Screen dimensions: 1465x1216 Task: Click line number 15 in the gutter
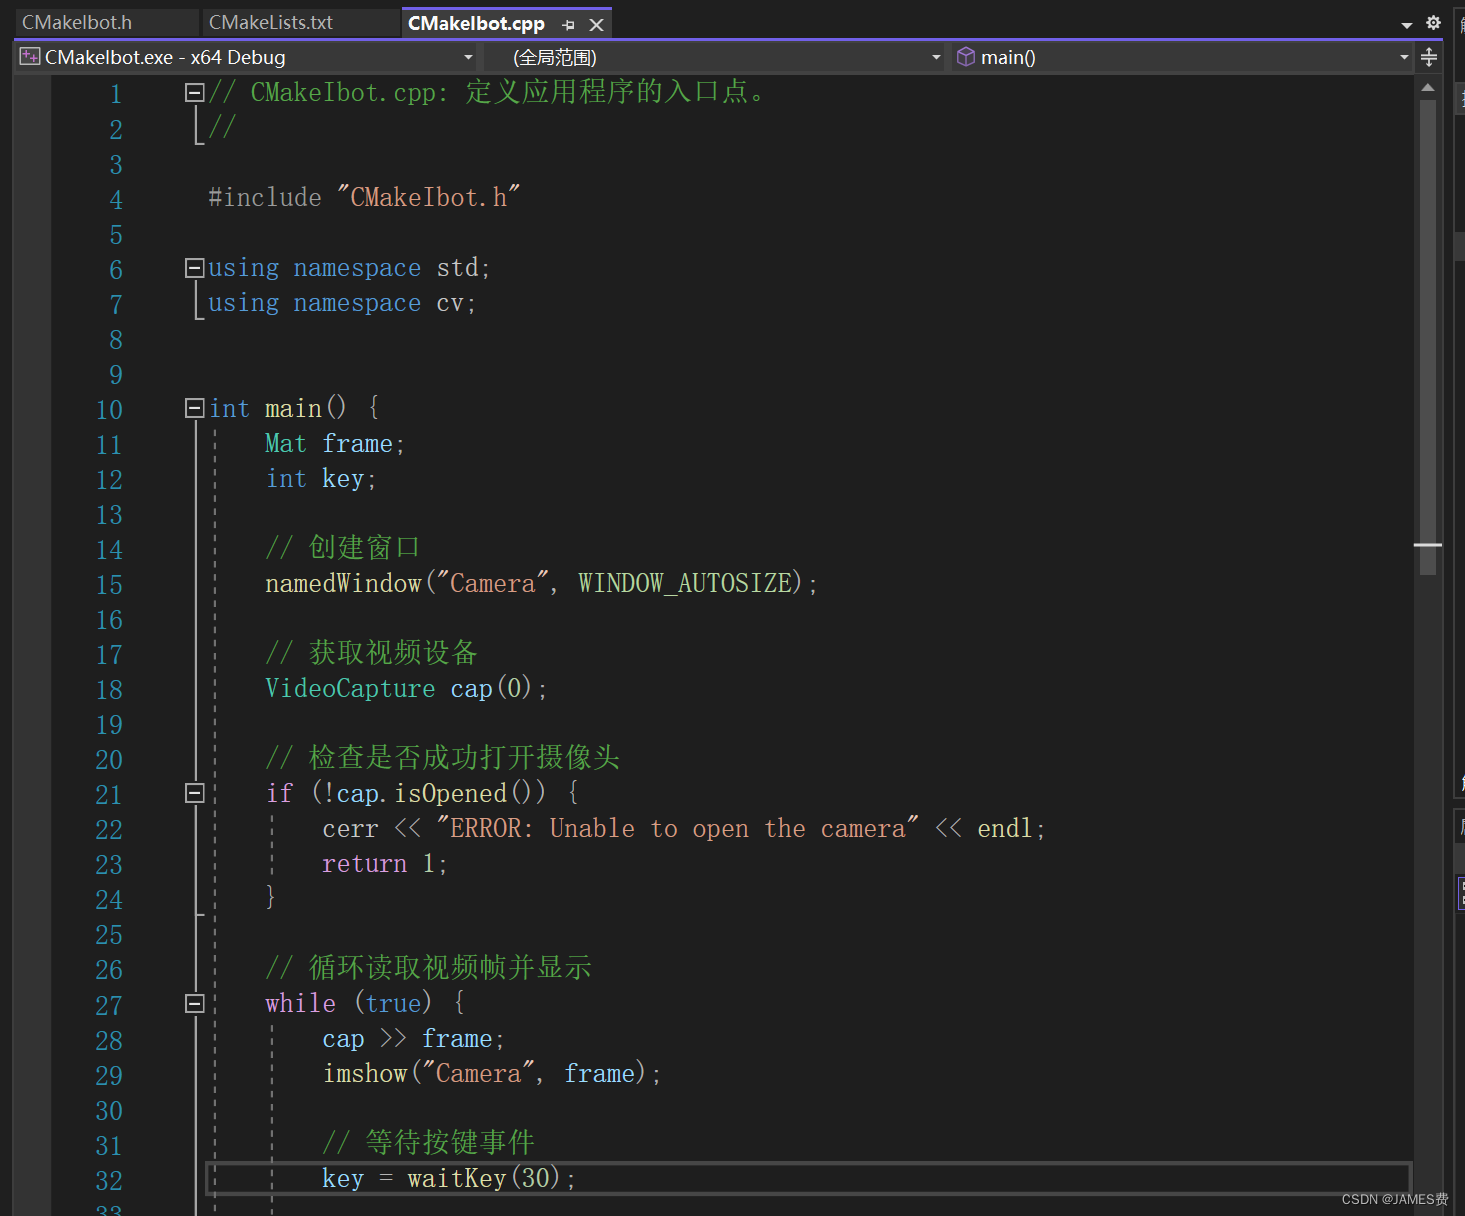(109, 585)
